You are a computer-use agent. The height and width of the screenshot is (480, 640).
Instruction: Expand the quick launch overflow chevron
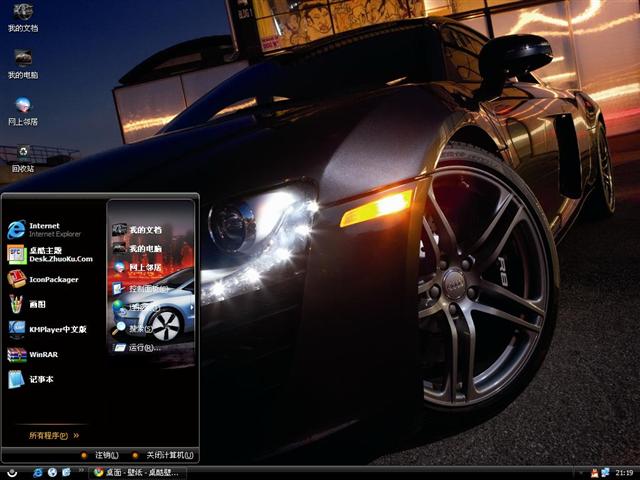(x=81, y=471)
